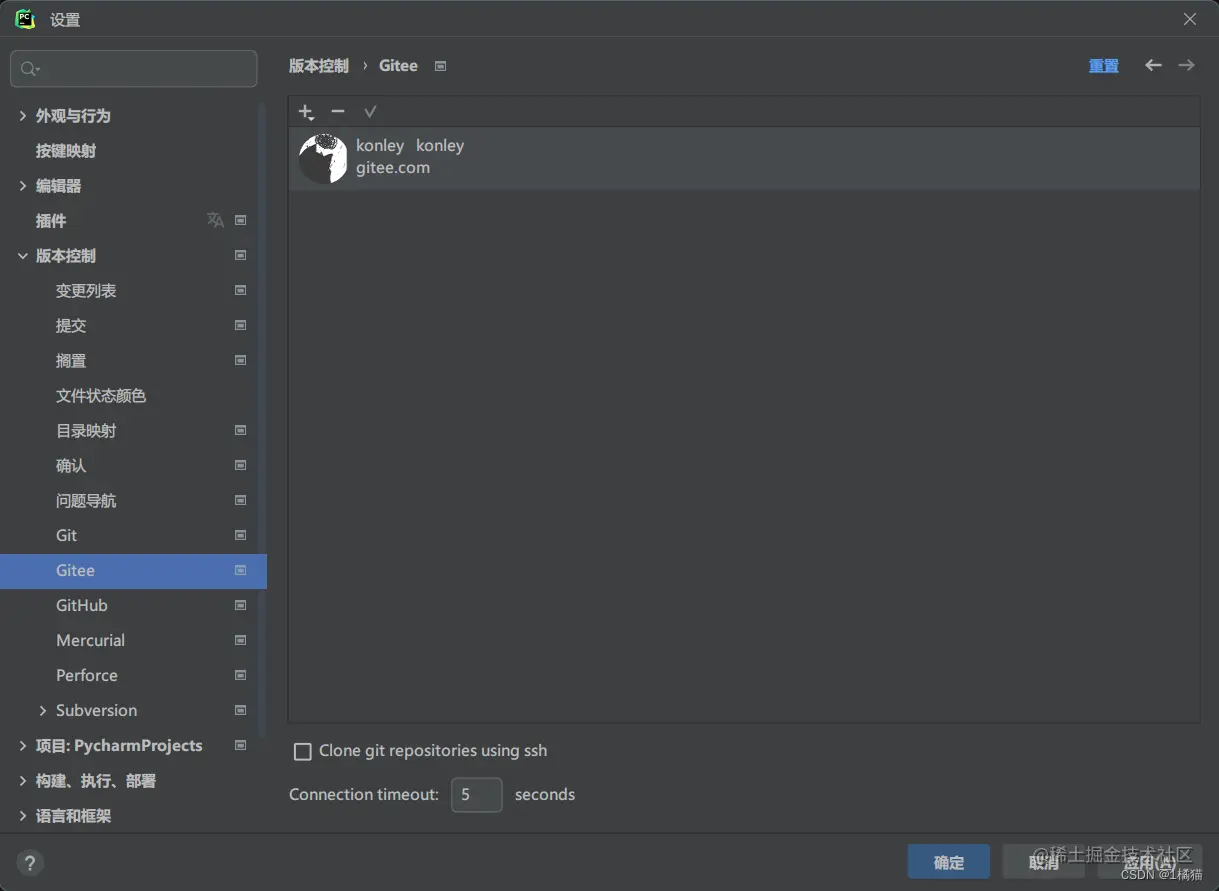The height and width of the screenshot is (891, 1219).
Task: Open 搁置 settings page
Action: (x=71, y=361)
